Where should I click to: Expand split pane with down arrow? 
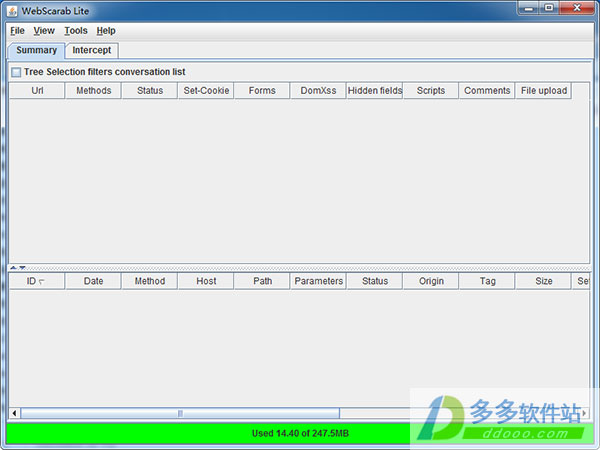[22, 268]
